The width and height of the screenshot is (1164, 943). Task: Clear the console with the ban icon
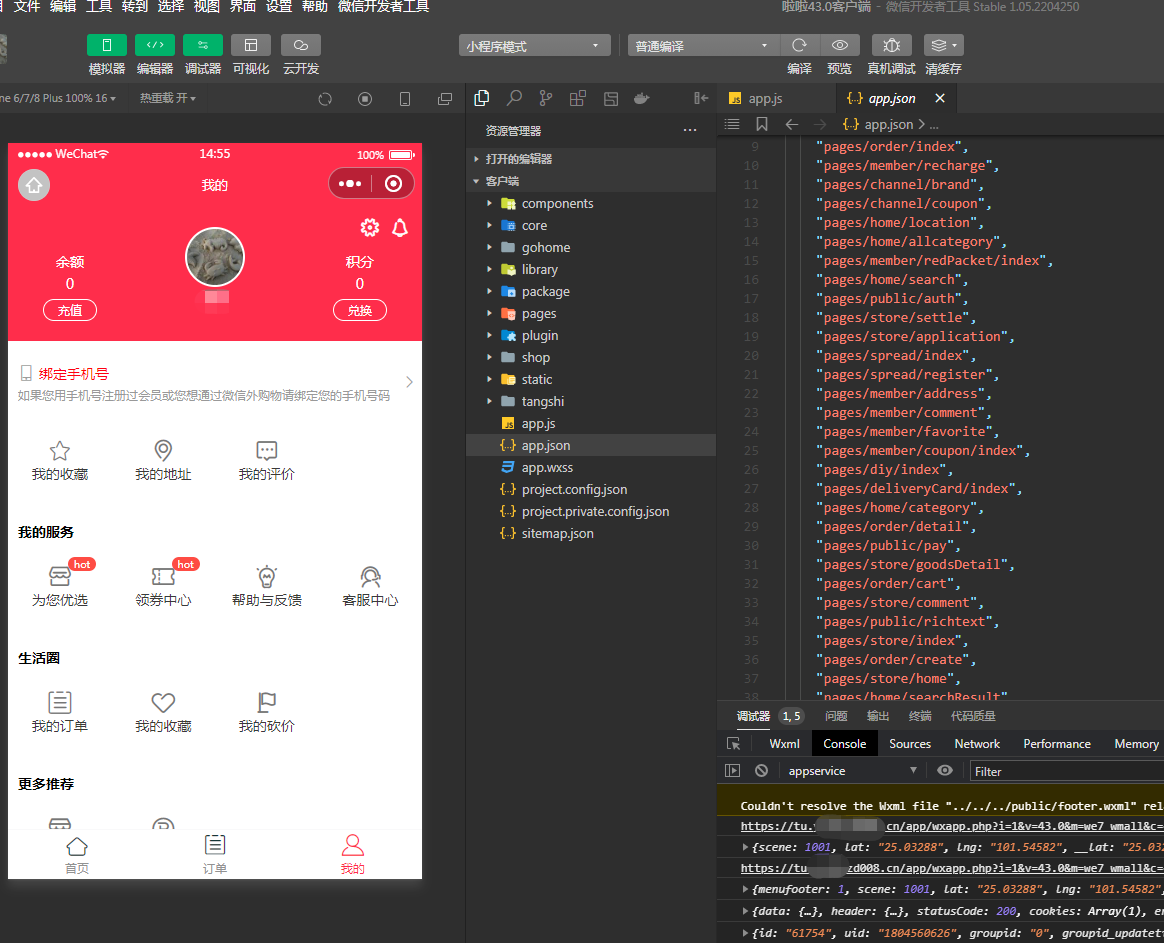tap(761, 771)
